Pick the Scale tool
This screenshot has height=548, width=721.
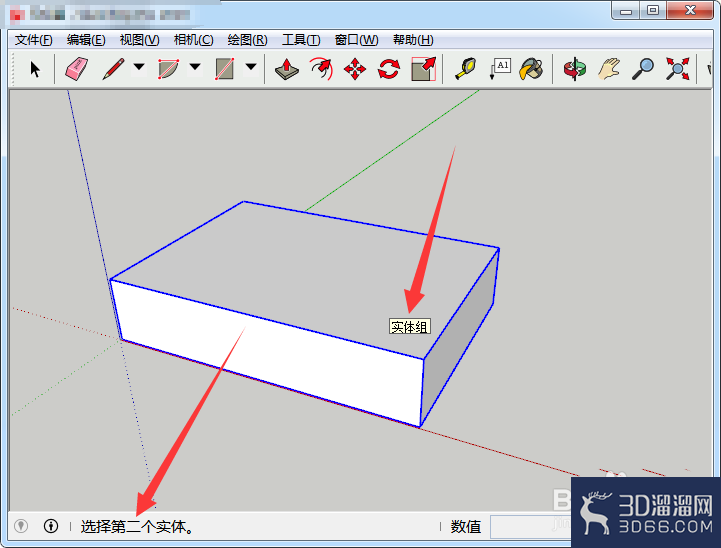click(x=423, y=69)
